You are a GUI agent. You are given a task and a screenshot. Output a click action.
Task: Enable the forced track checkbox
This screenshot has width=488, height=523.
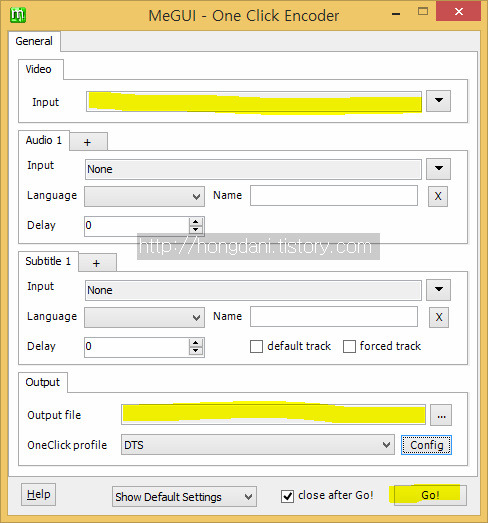(349, 347)
